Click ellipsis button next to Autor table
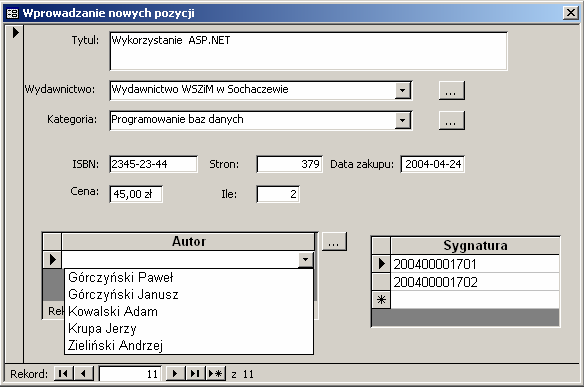The image size is (584, 387). 334,242
